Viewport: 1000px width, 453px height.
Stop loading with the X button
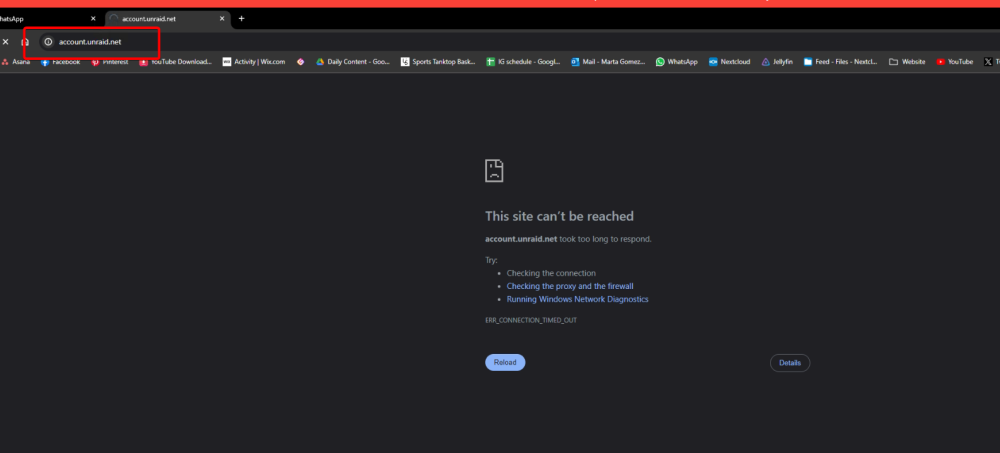tap(6, 41)
